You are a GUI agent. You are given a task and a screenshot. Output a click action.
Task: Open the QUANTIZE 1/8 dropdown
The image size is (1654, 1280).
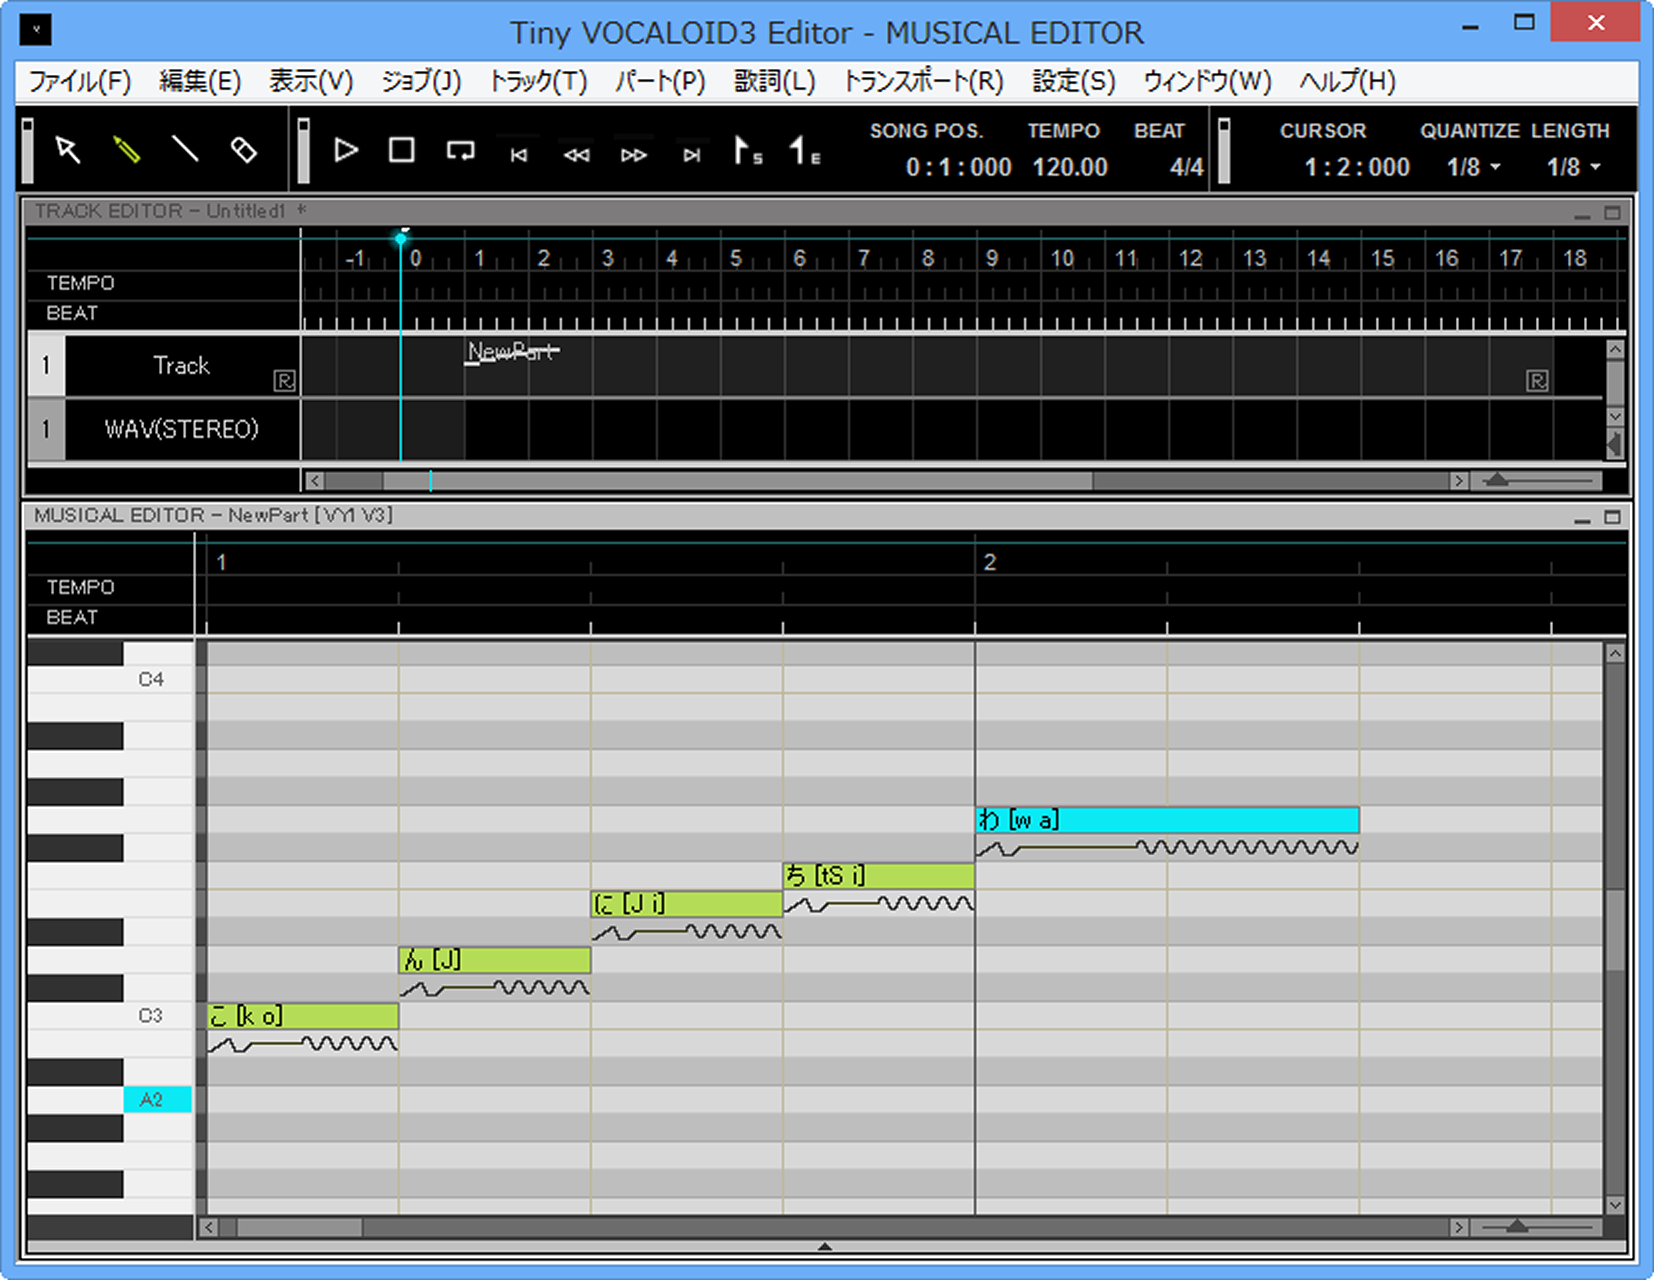1473,167
